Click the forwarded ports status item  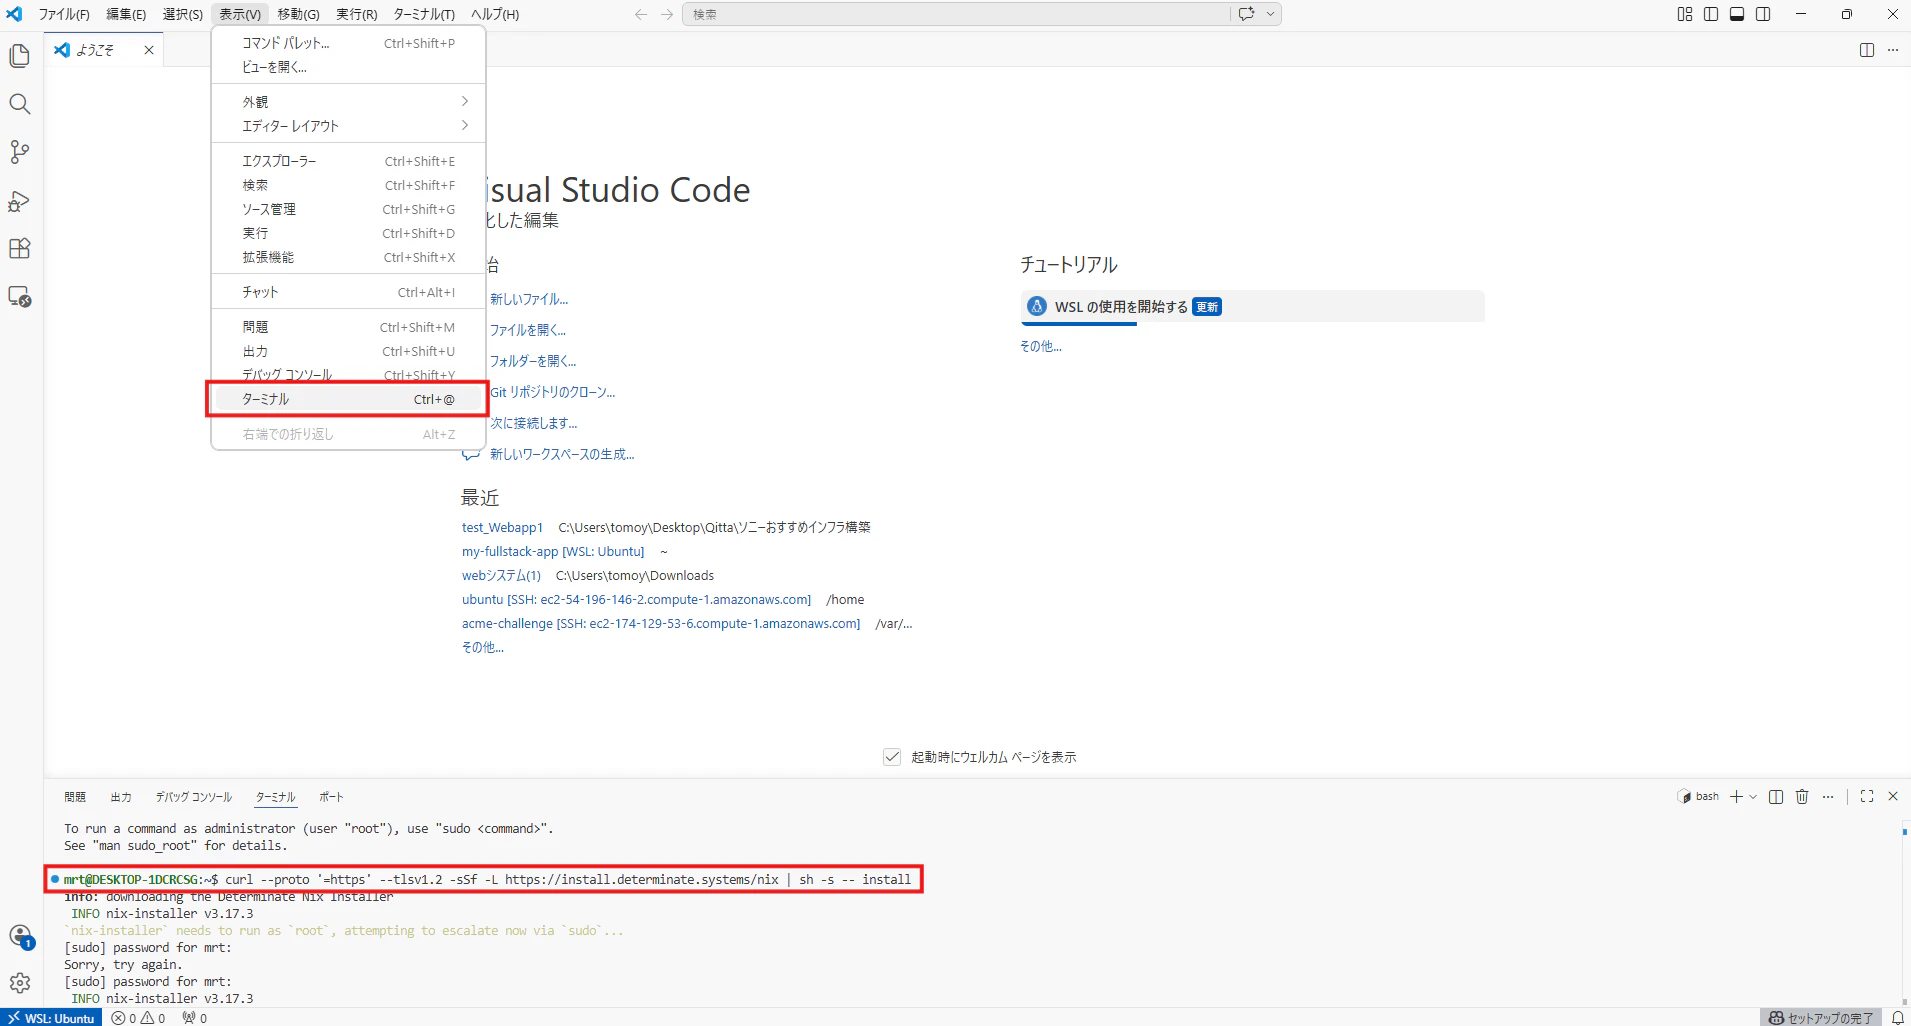(x=195, y=1018)
